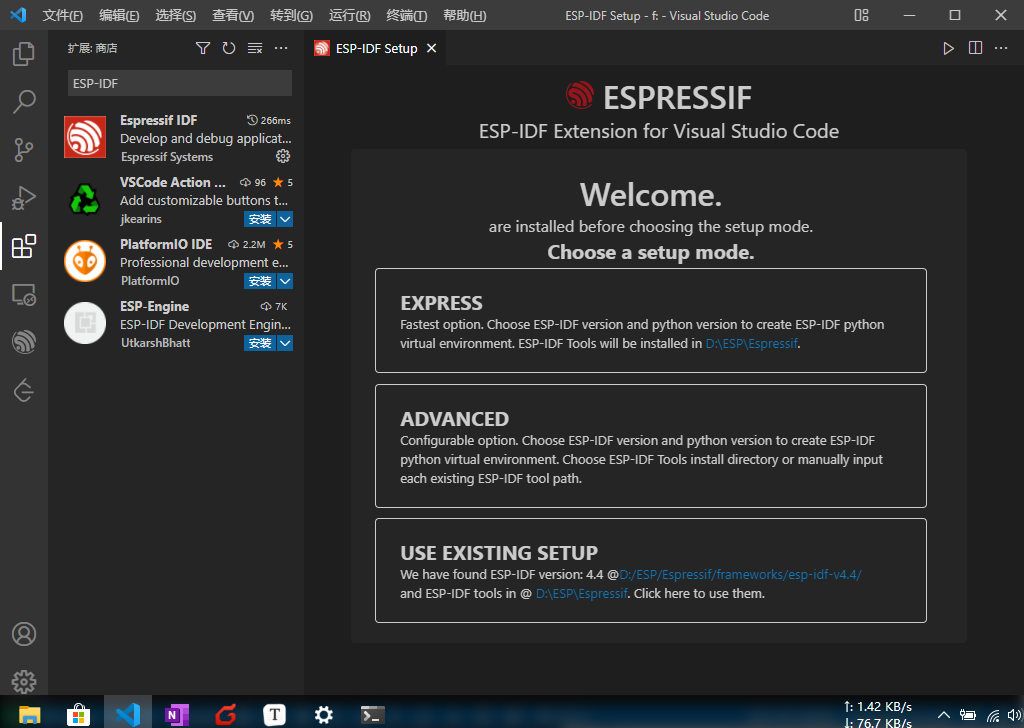Open the Search view in activity bar

coord(24,102)
